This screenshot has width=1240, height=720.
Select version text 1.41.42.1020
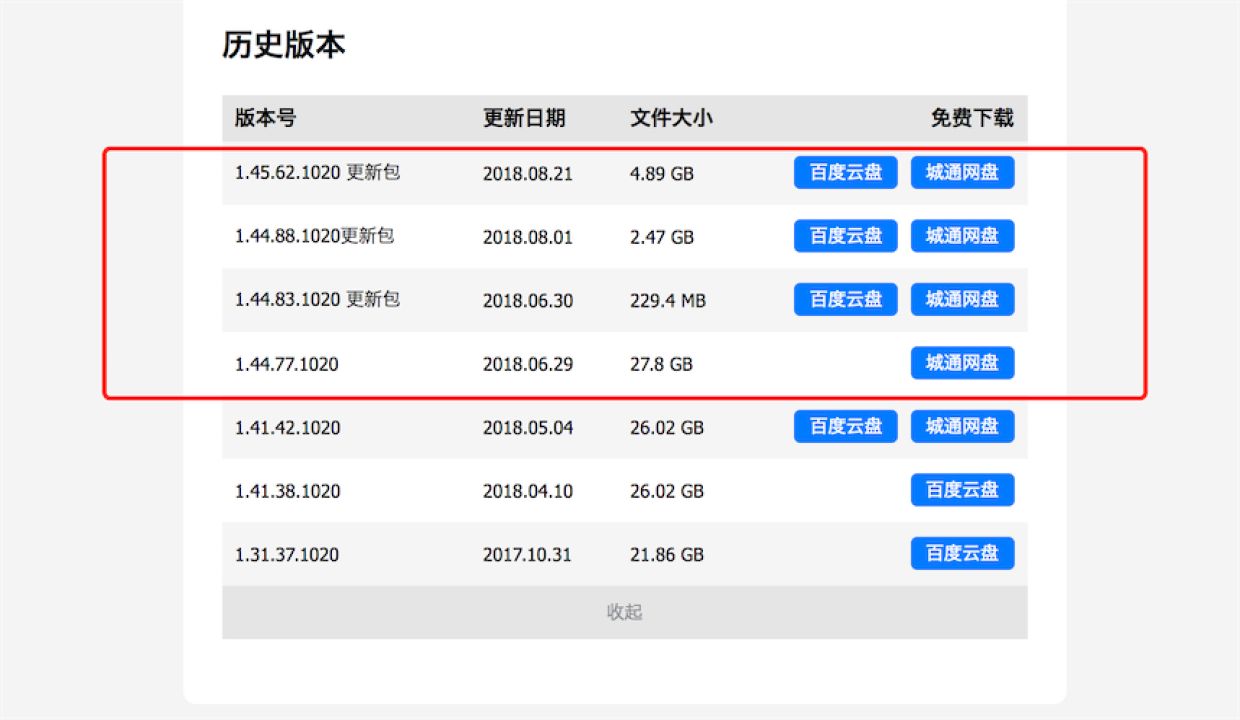coord(287,428)
